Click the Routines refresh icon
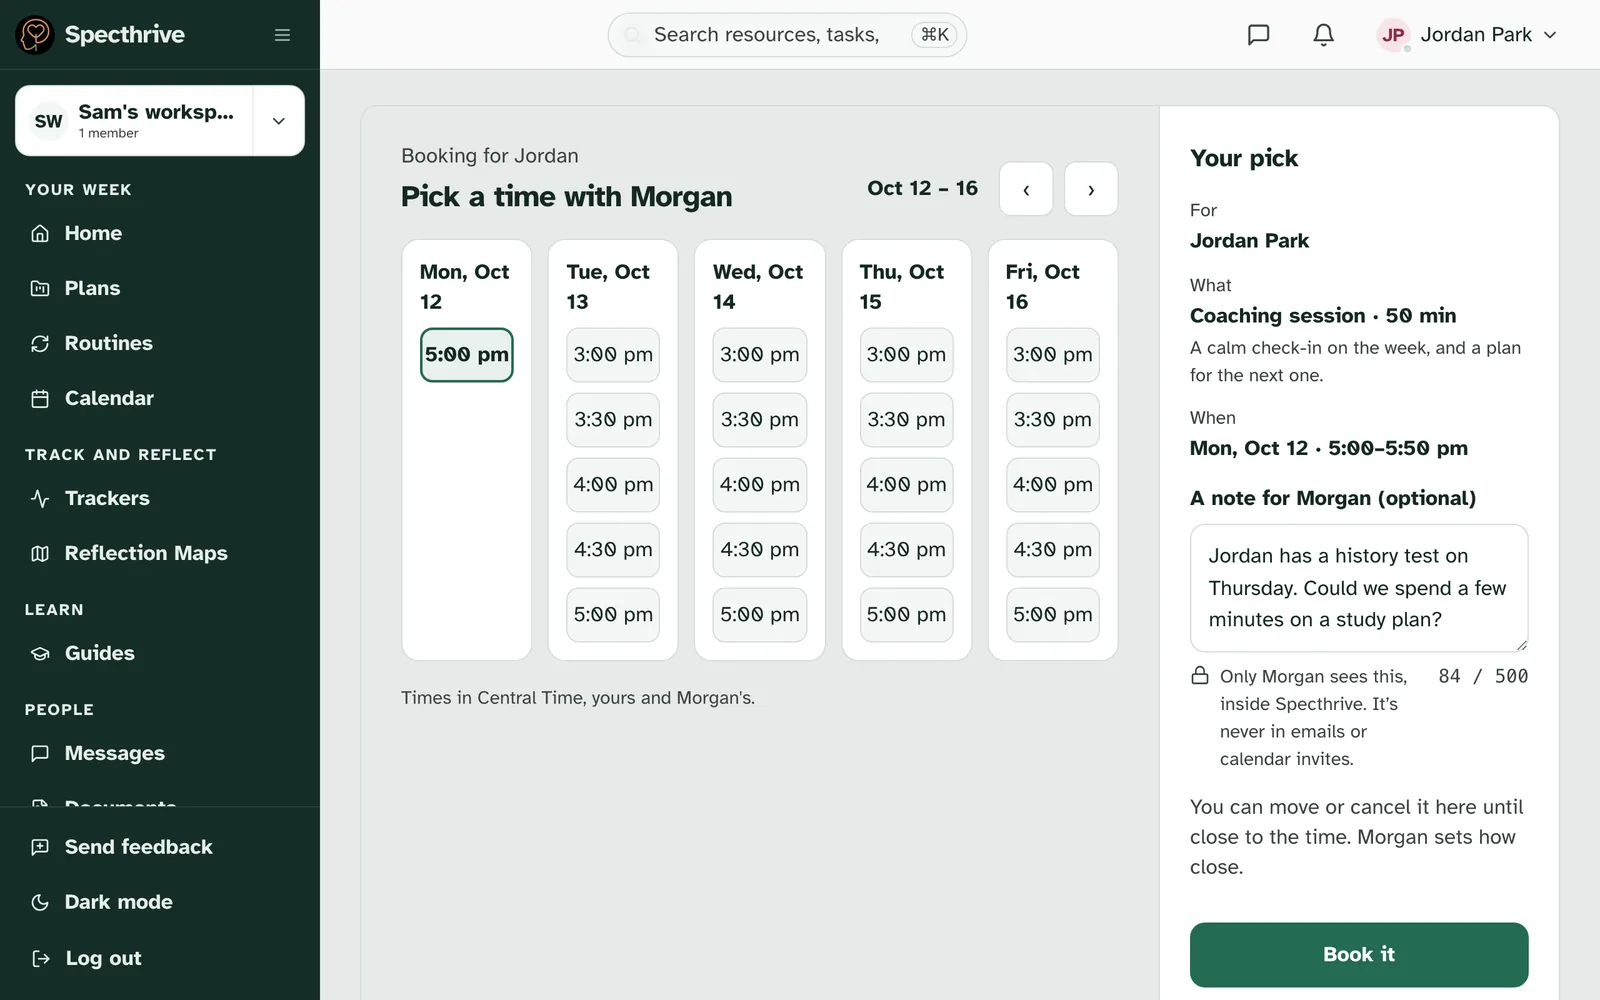This screenshot has width=1600, height=1000. pyautogui.click(x=40, y=343)
